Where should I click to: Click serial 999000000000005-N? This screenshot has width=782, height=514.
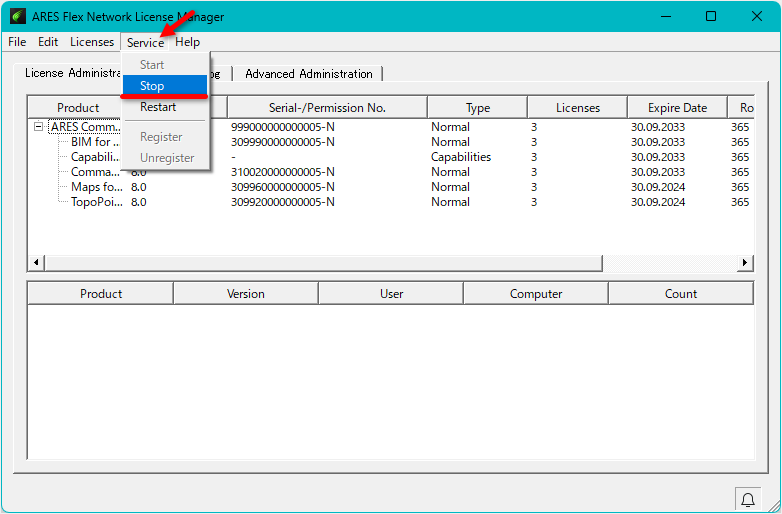click(x=282, y=127)
